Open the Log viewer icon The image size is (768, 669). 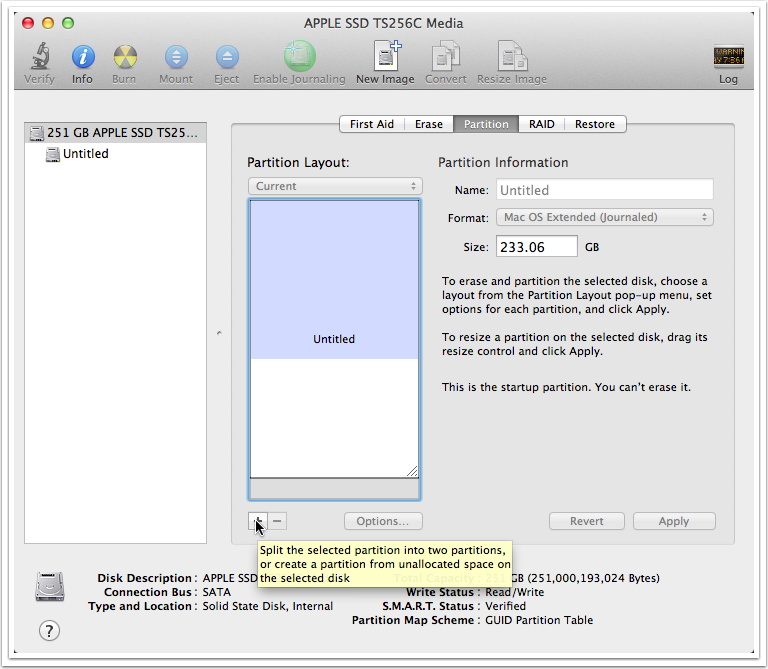728,56
